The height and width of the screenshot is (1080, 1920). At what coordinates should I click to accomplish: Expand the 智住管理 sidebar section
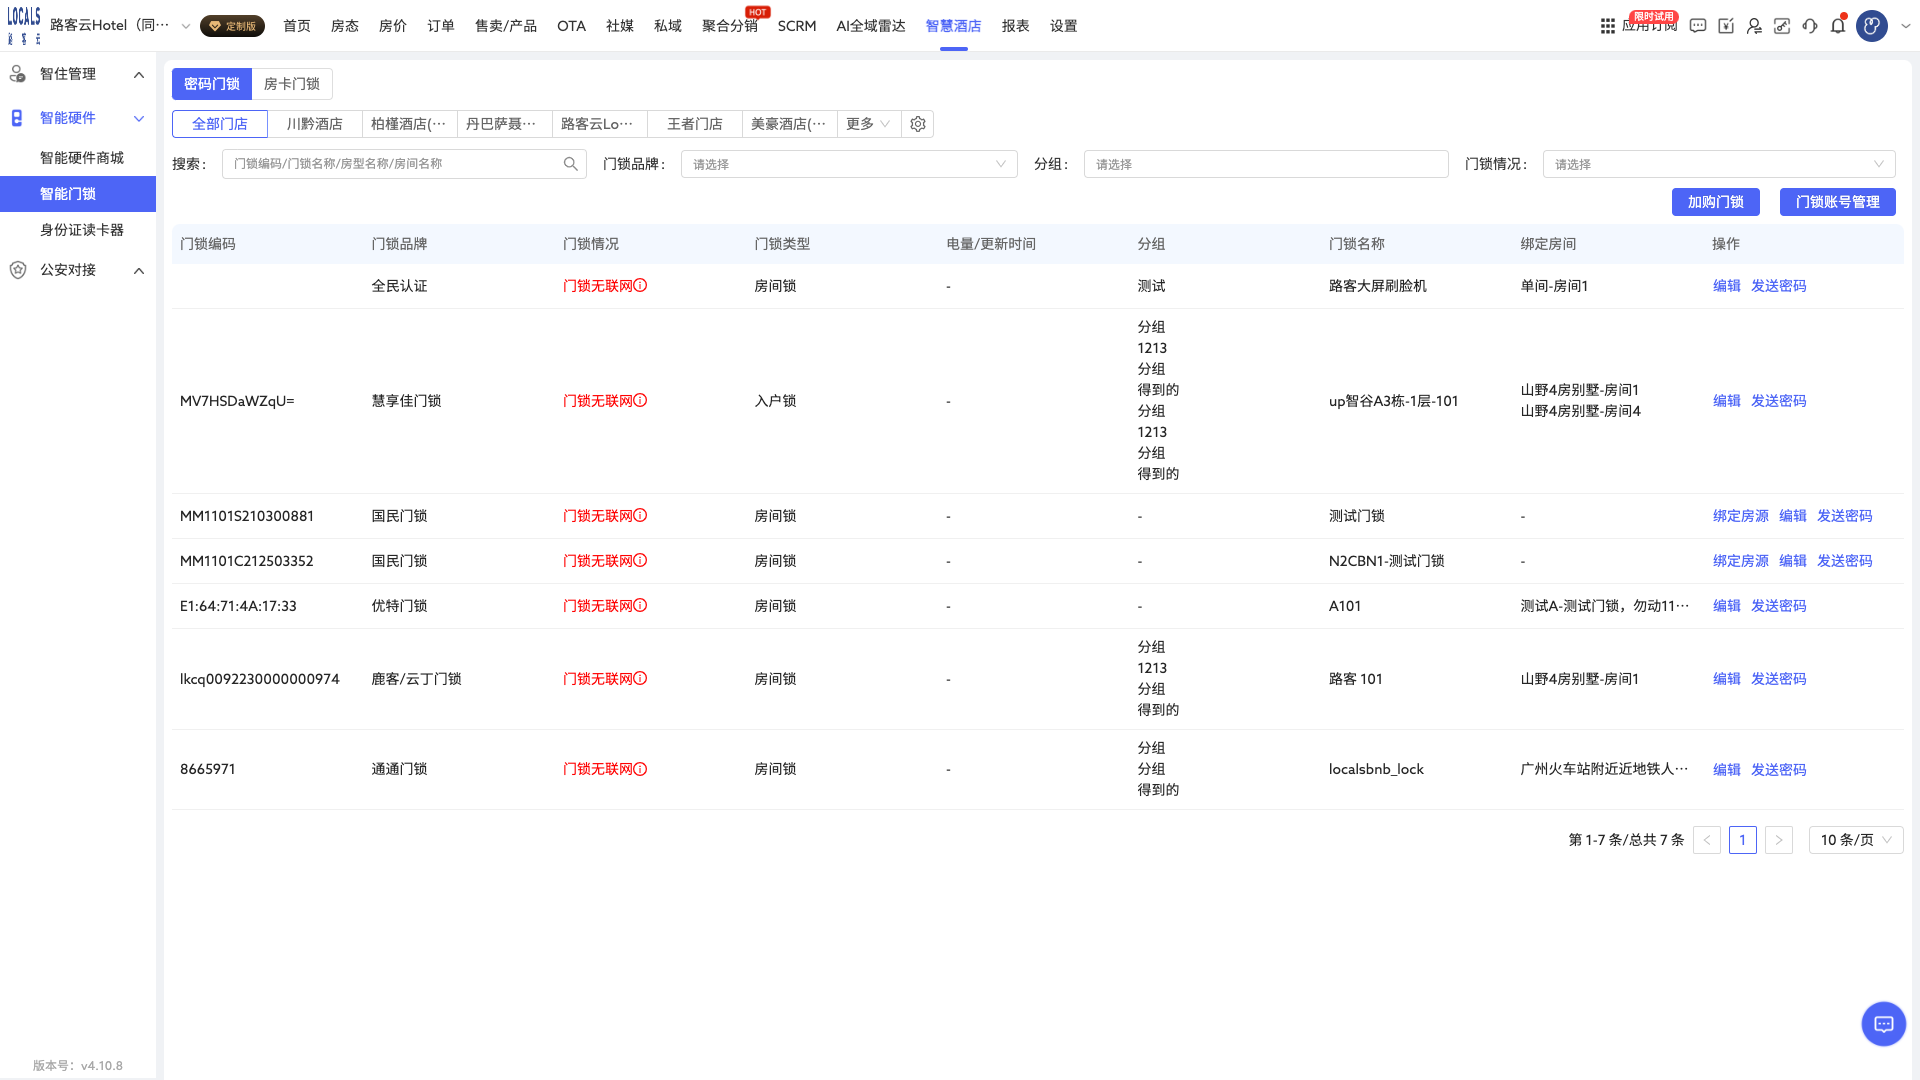(x=78, y=74)
